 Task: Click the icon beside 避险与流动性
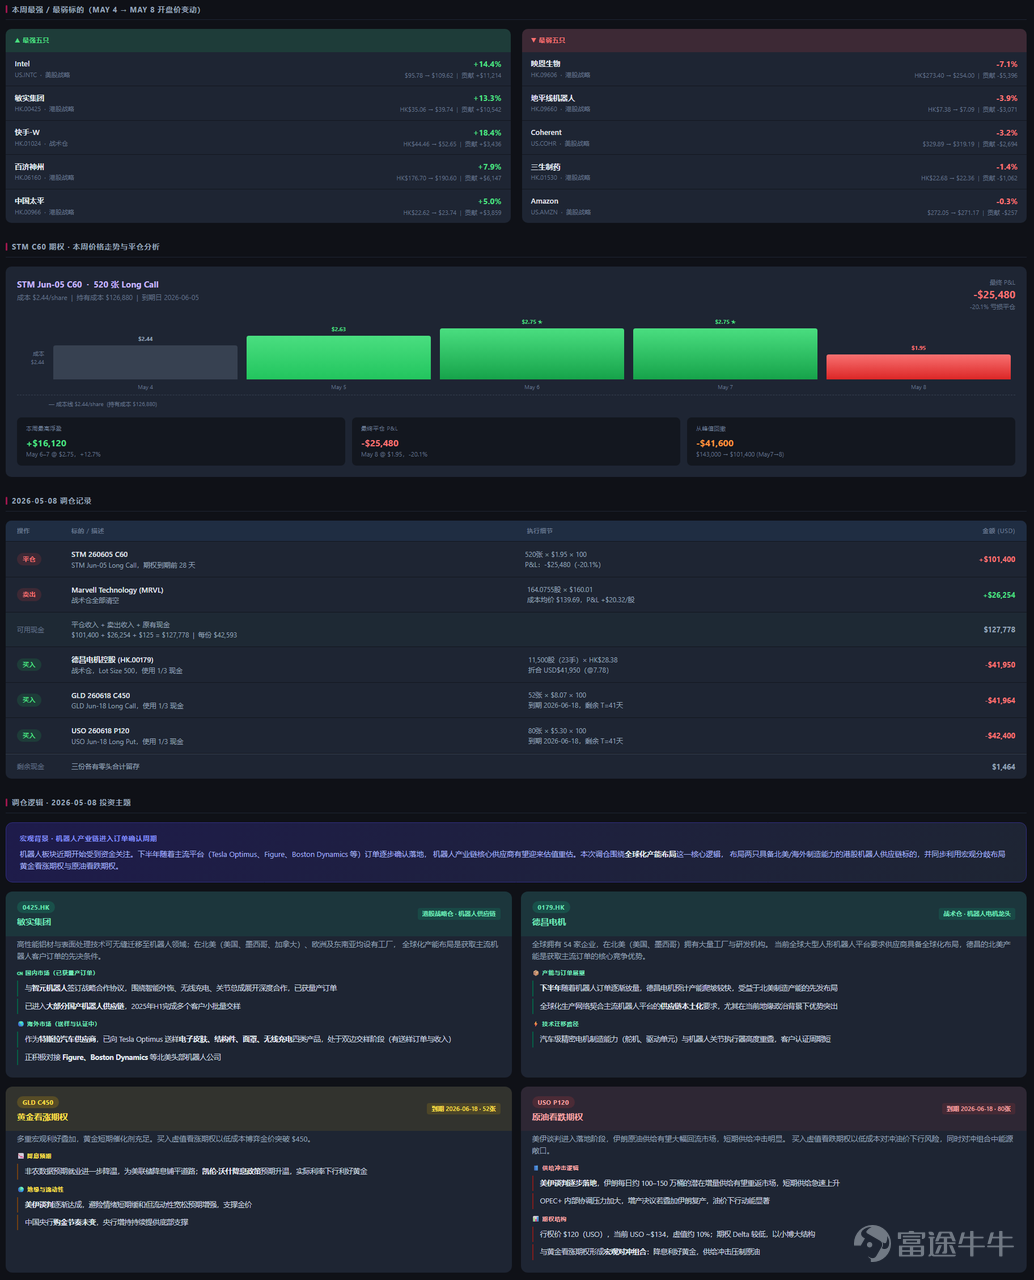(21, 1189)
